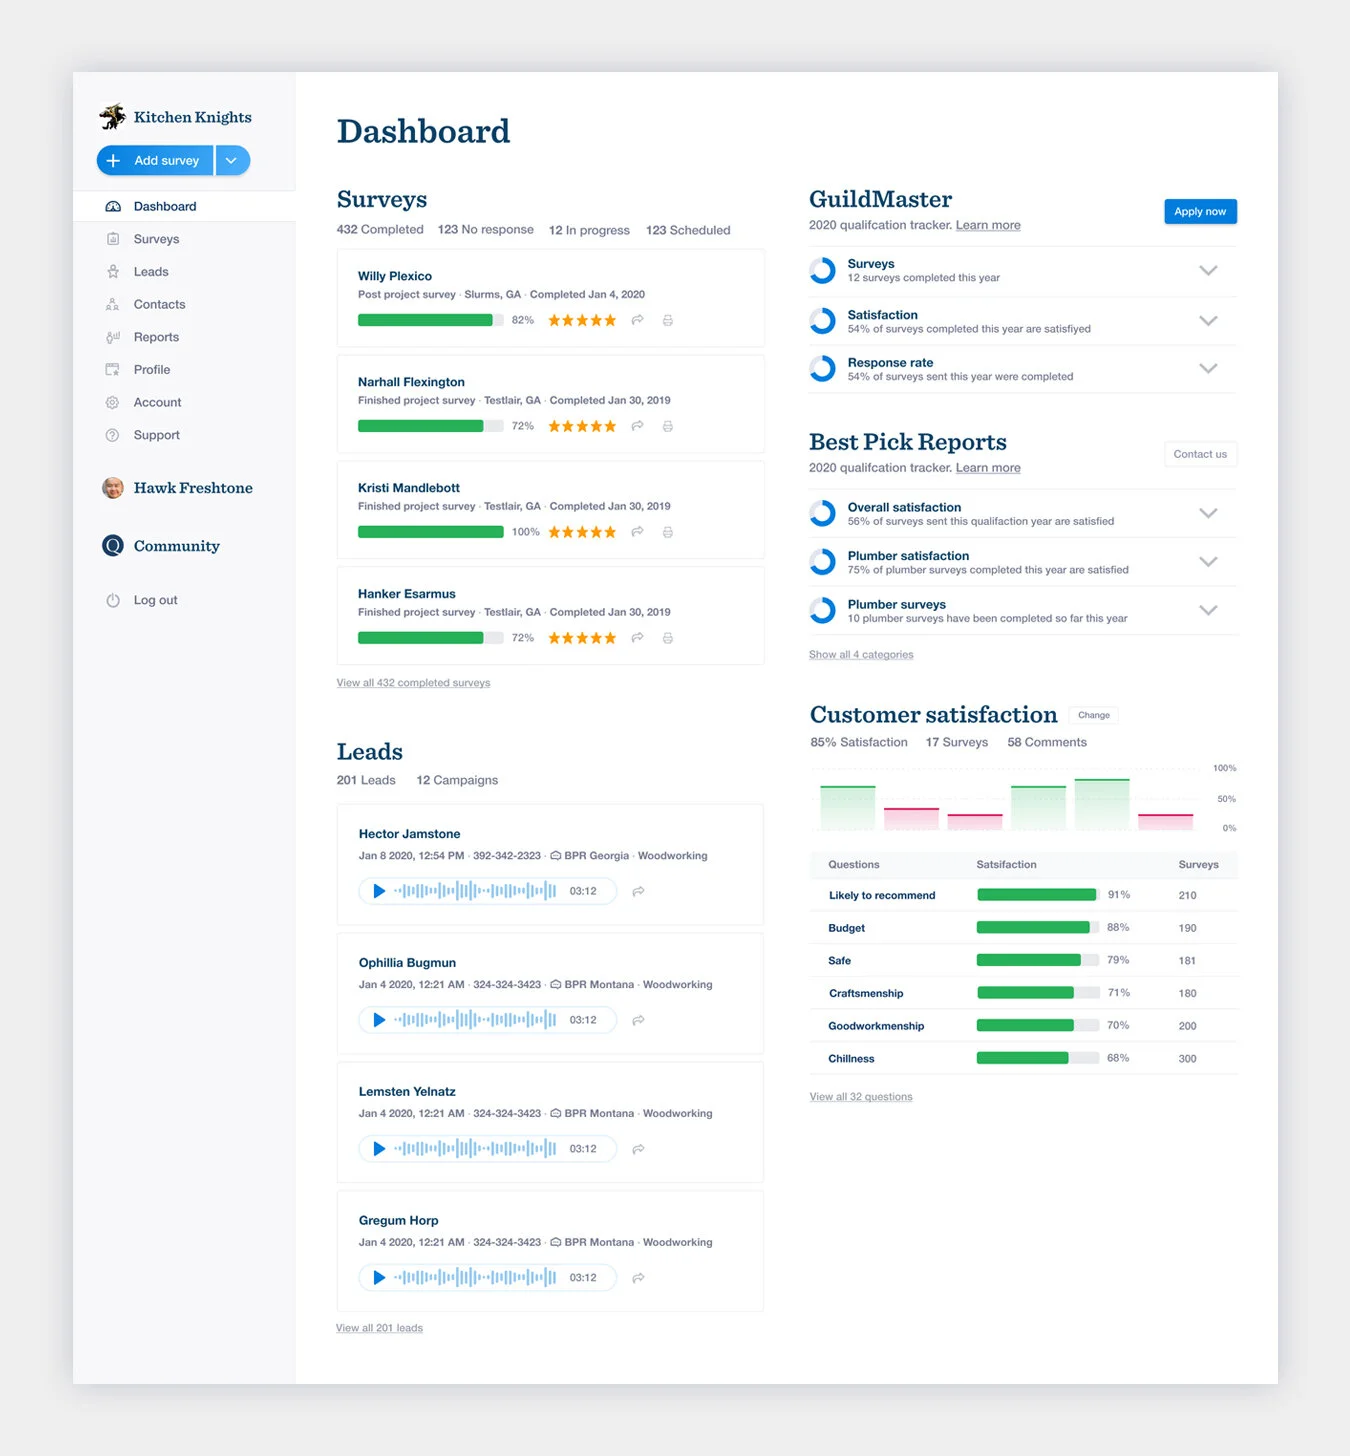Open View all 432 completed surveys link
The width and height of the screenshot is (1350, 1456).
point(413,682)
